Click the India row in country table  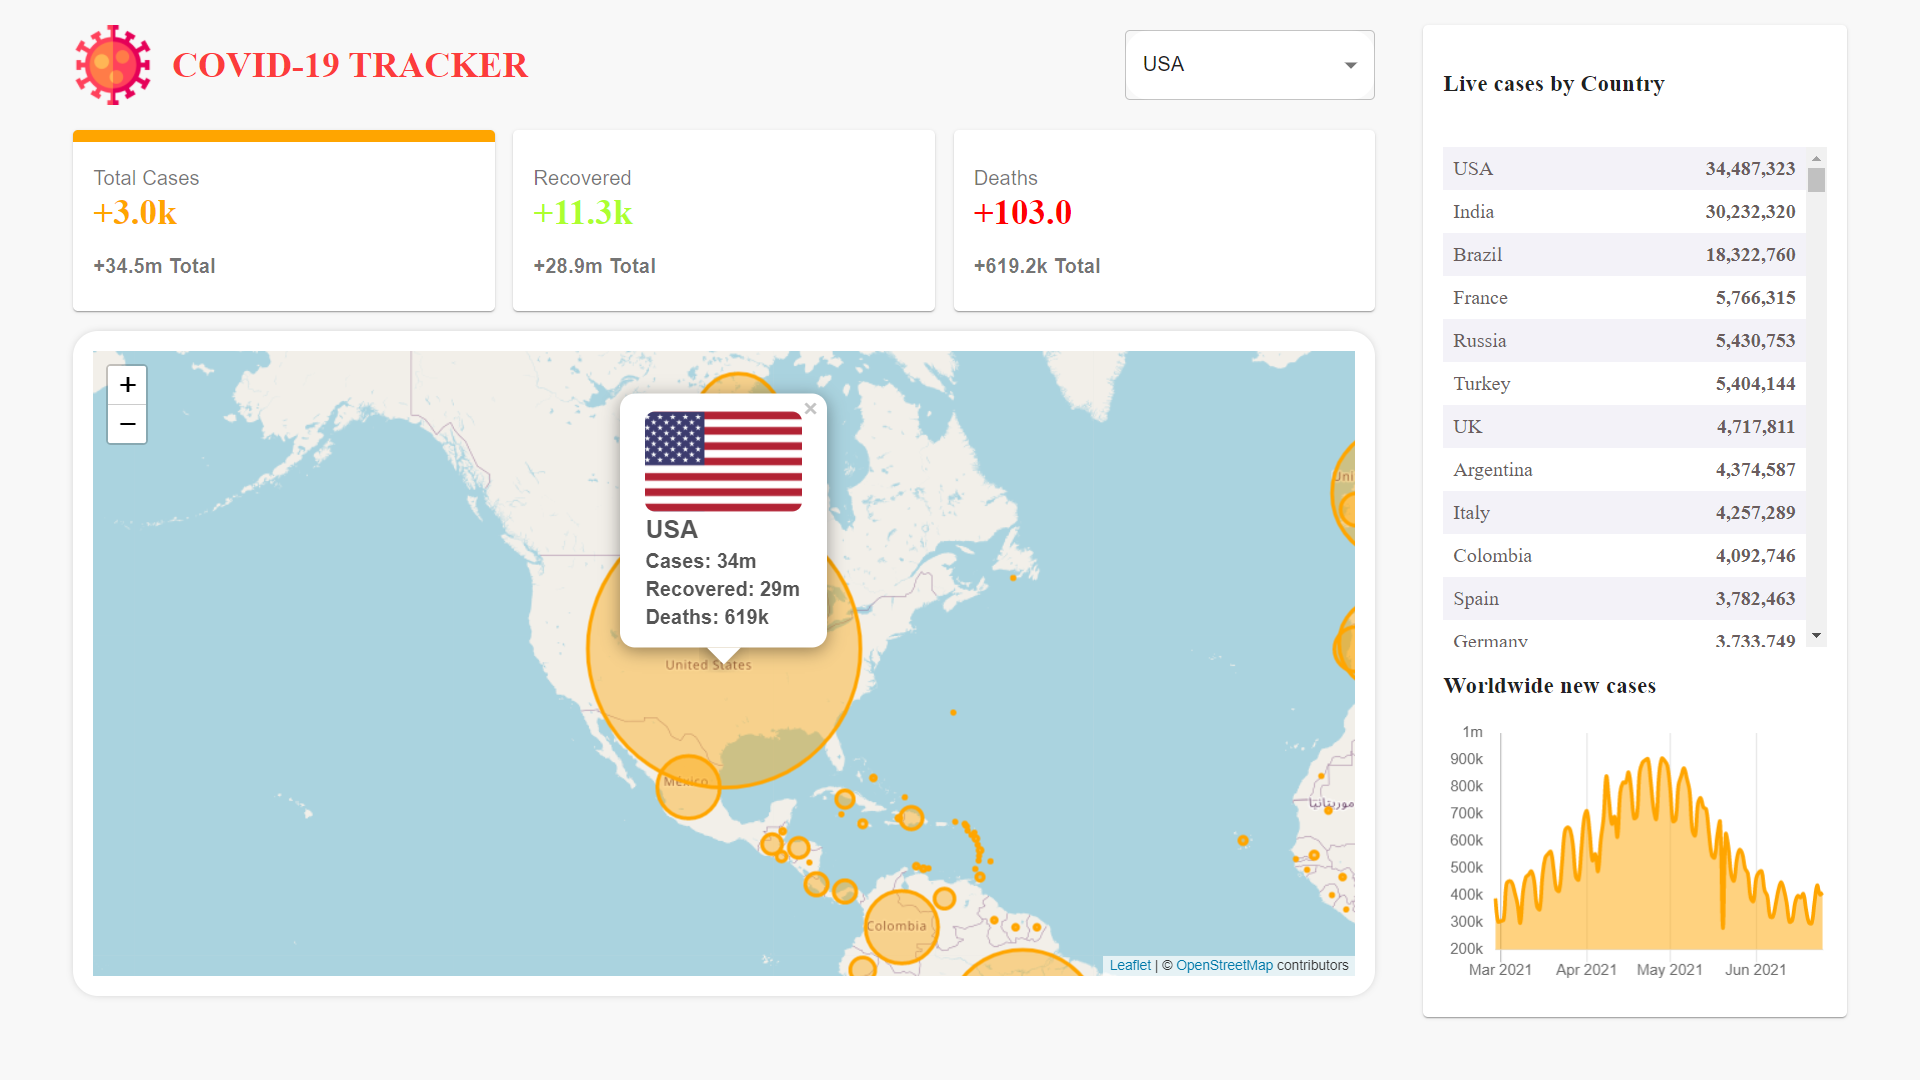pos(1623,212)
